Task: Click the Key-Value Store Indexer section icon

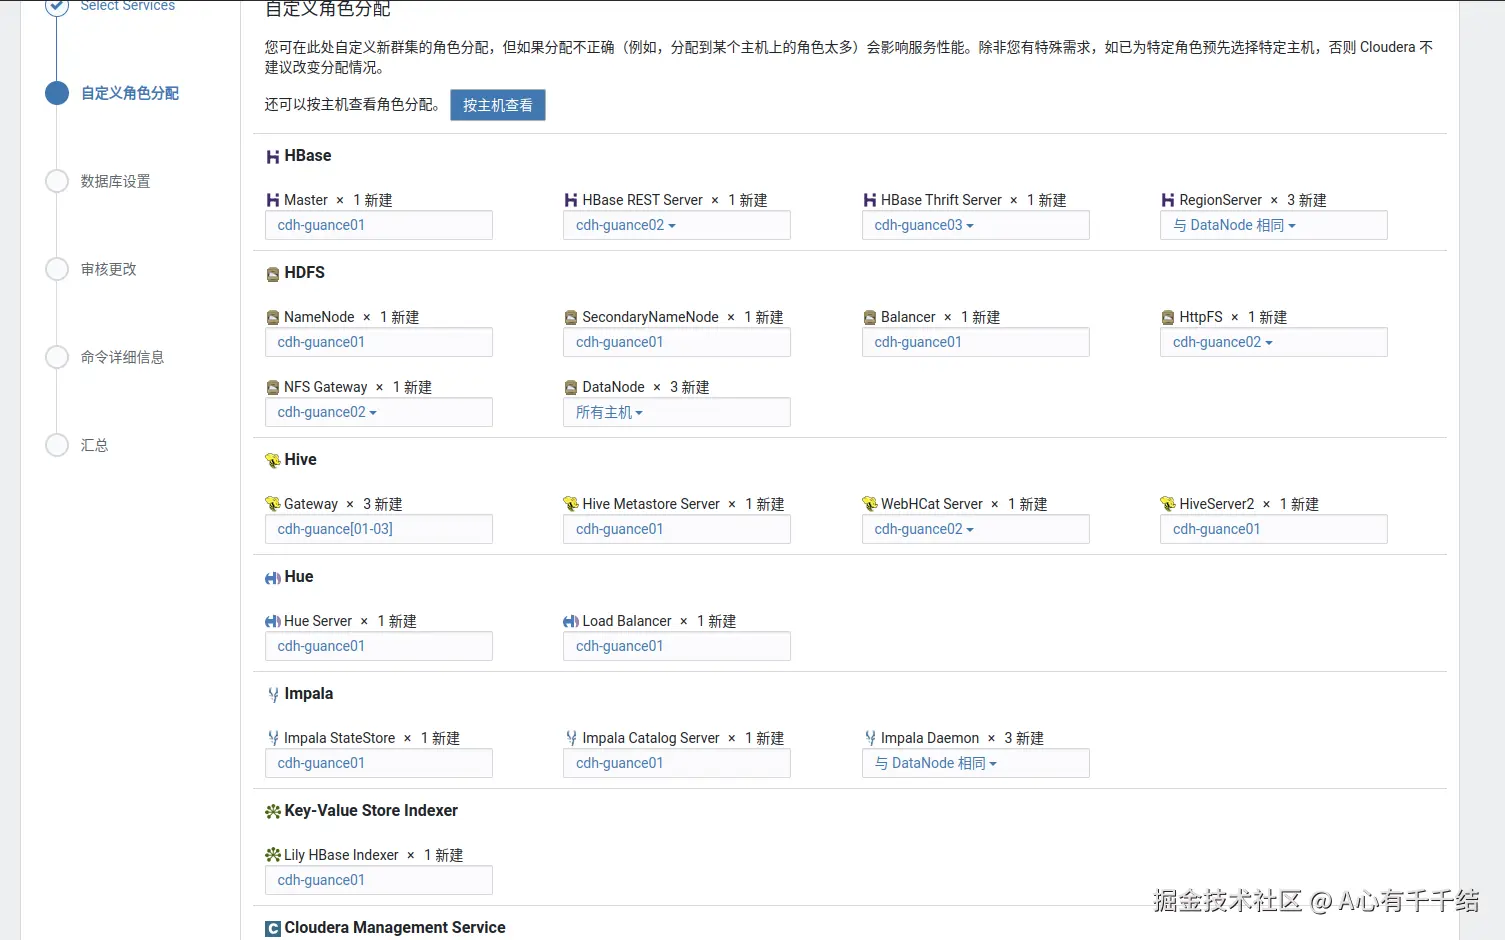Action: click(x=272, y=812)
